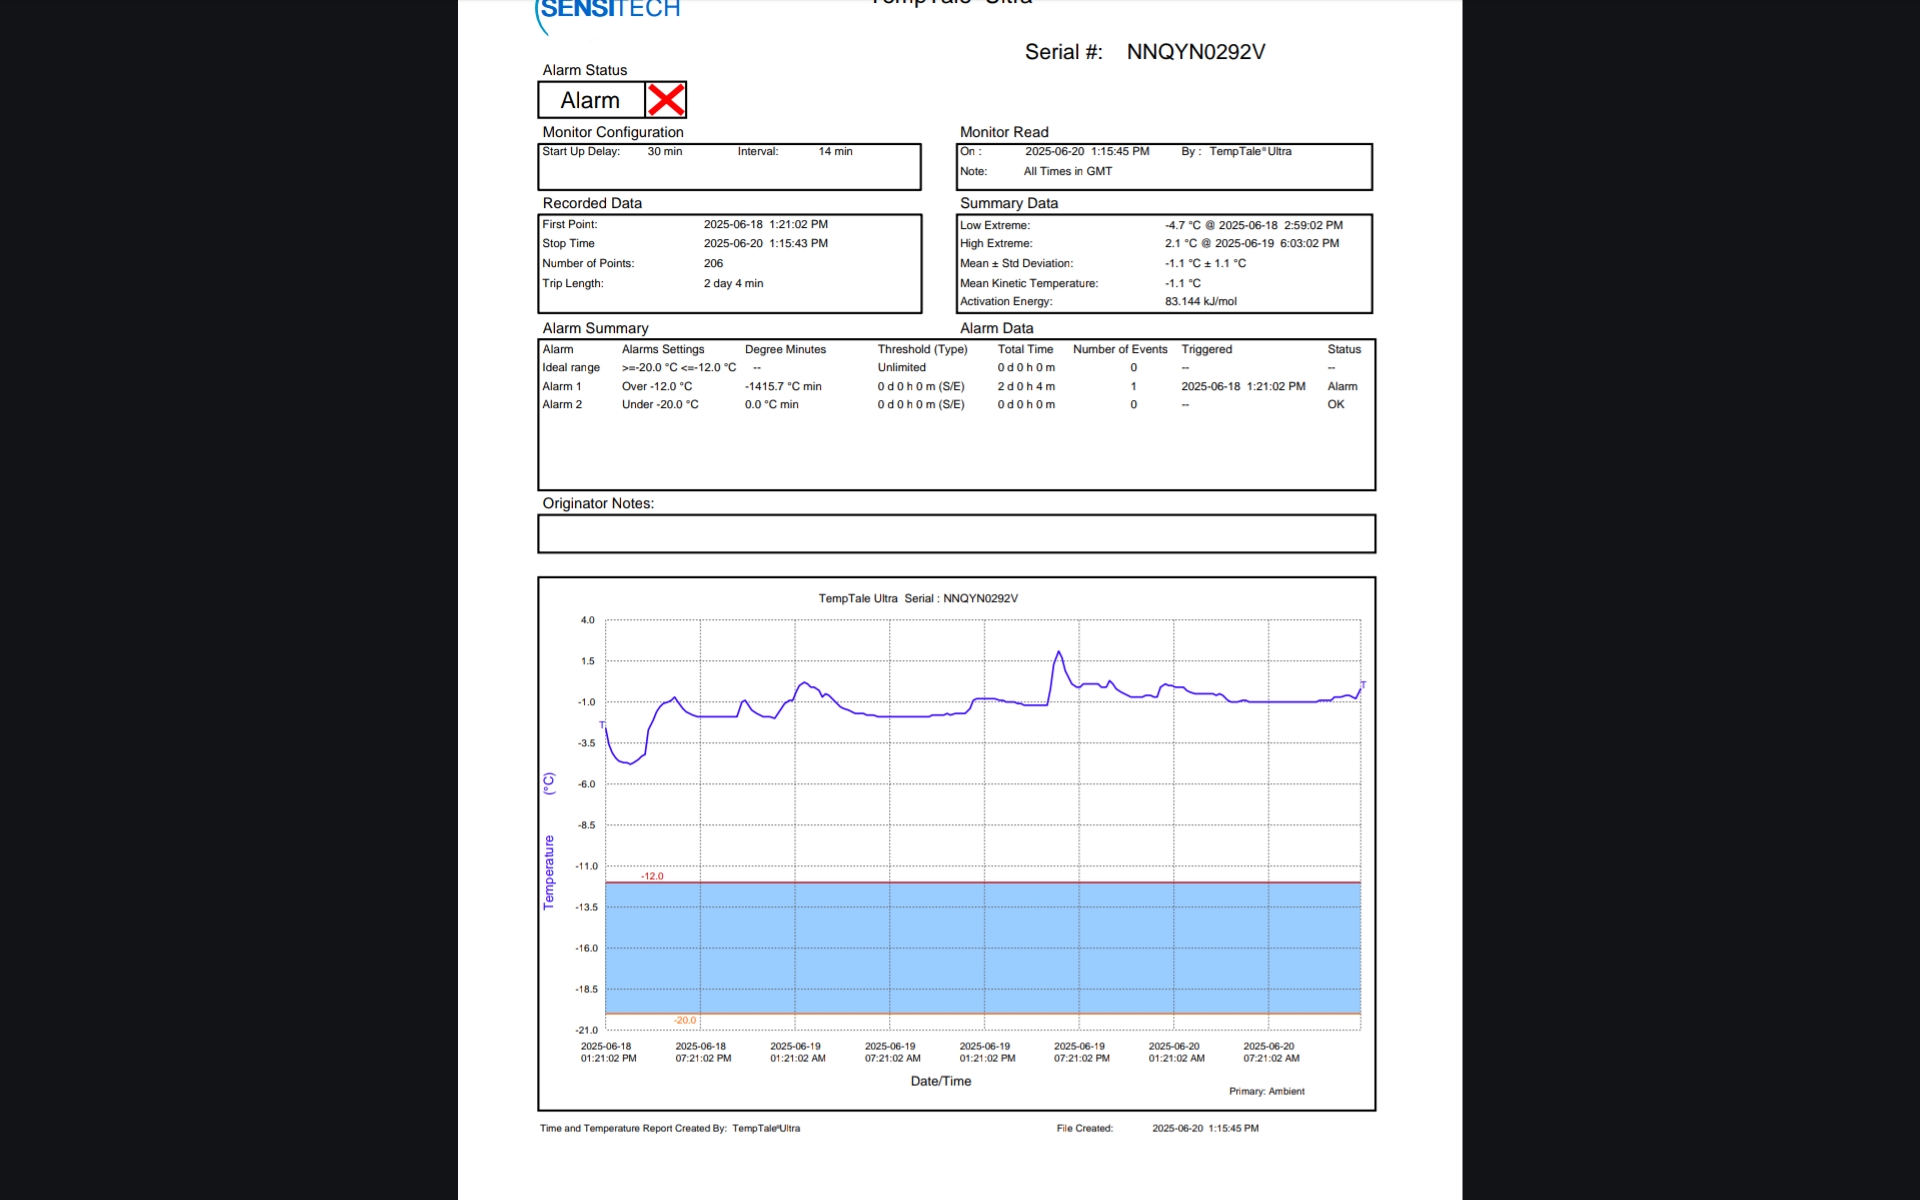The image size is (1920, 1200).
Task: Click the -20.0 lower limit line label
Action: (x=685, y=1020)
